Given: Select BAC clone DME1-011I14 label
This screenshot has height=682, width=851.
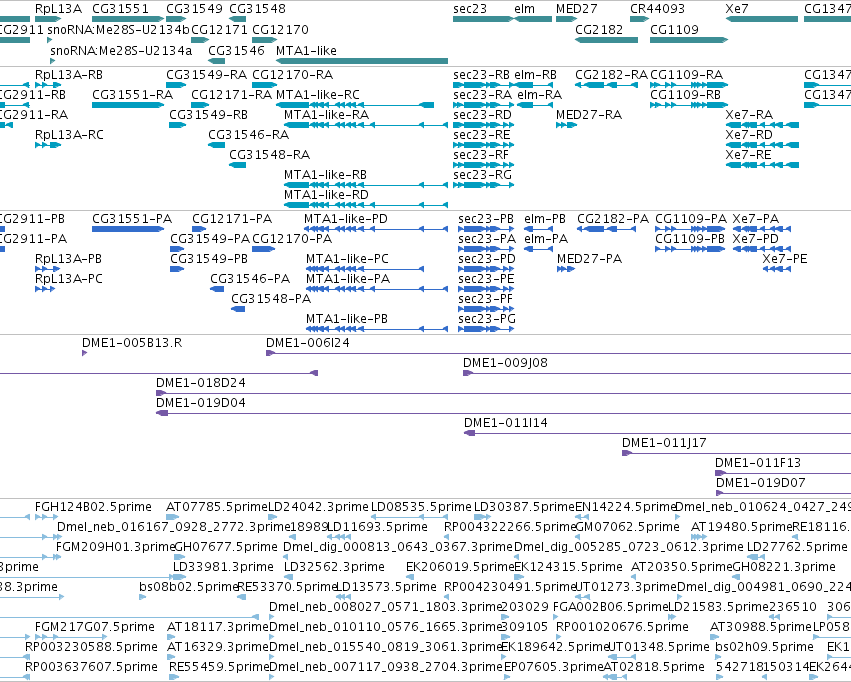Looking at the screenshot, I should click(x=506, y=423).
